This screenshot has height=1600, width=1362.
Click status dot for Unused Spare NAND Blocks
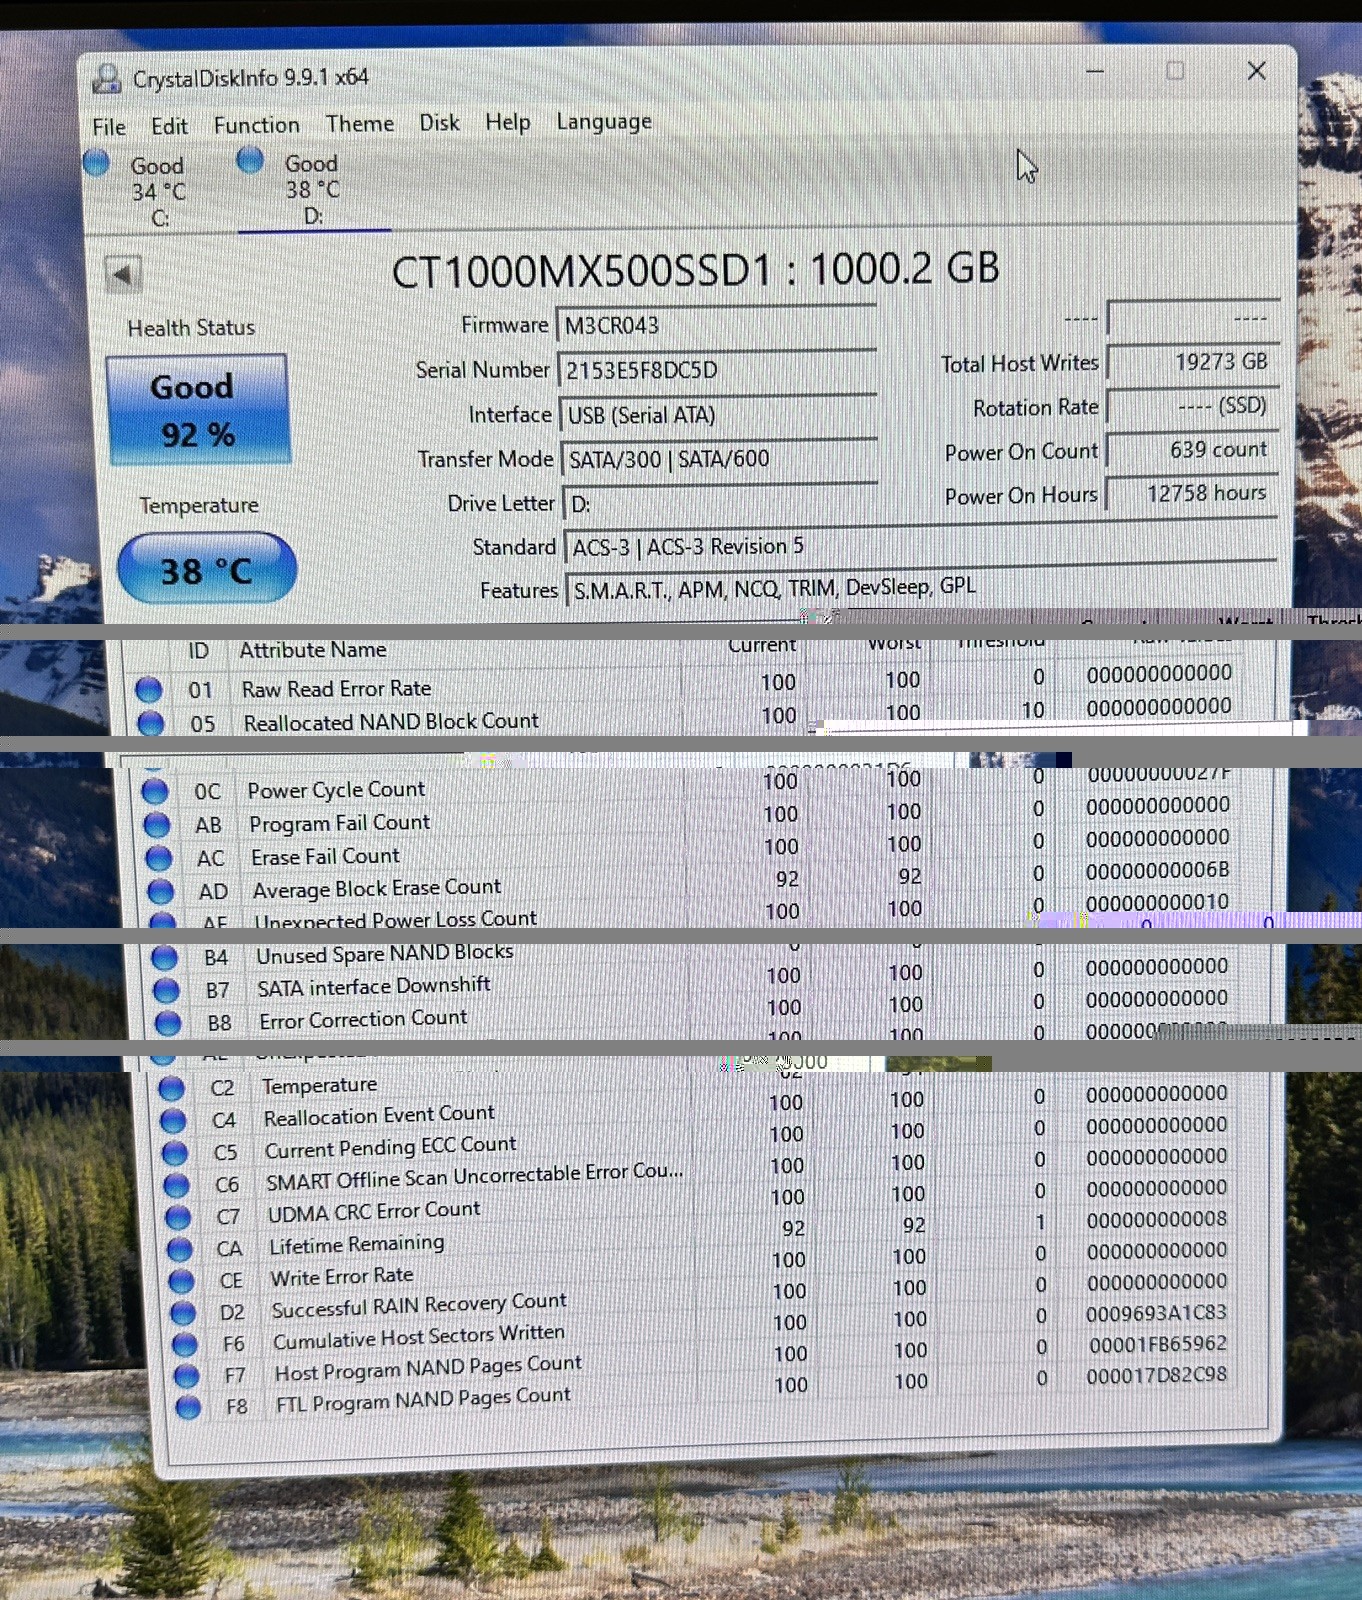coord(164,957)
